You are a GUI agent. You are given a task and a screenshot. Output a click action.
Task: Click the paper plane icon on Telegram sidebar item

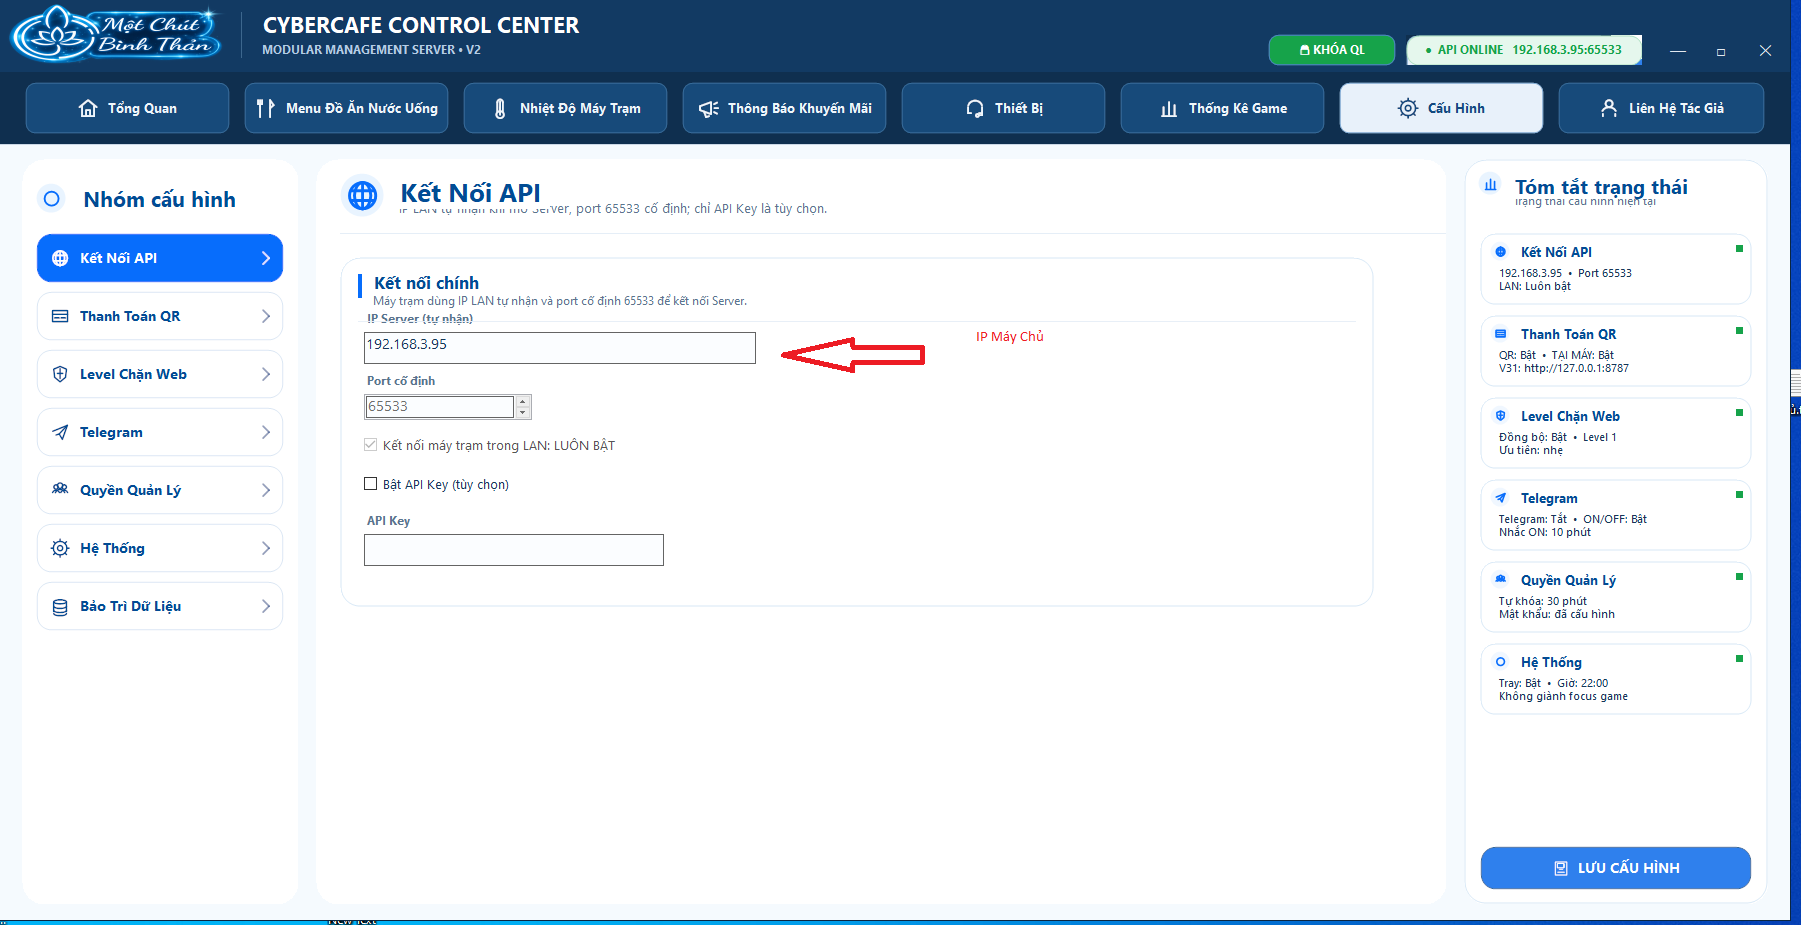click(60, 432)
